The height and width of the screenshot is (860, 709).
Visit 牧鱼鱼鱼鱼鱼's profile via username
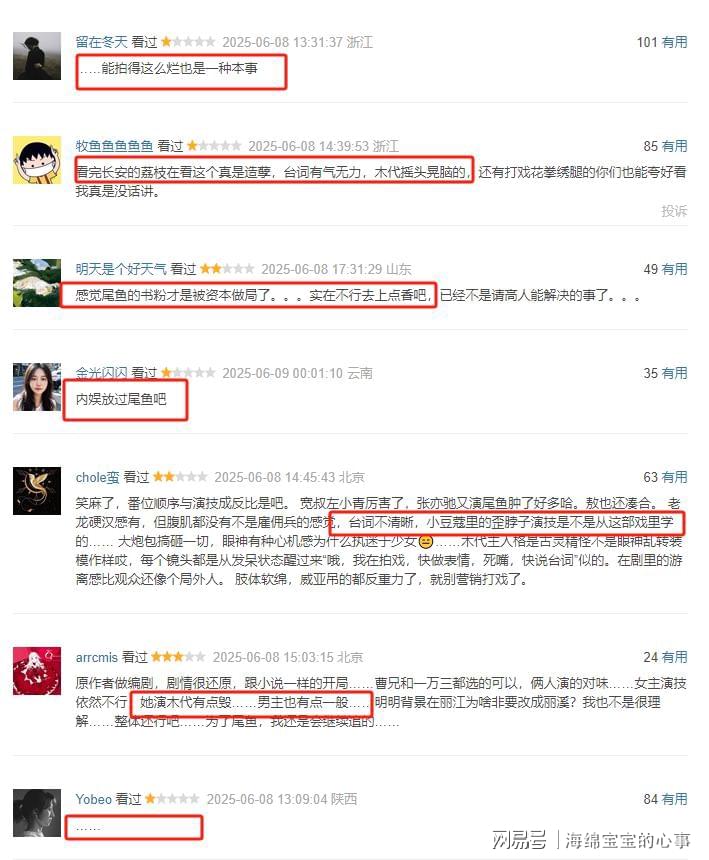pyautogui.click(x=114, y=146)
